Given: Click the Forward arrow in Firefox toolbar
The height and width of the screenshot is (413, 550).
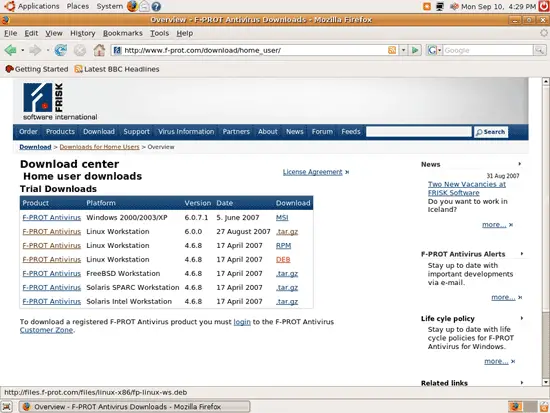Looking at the screenshot, I should click(35, 50).
